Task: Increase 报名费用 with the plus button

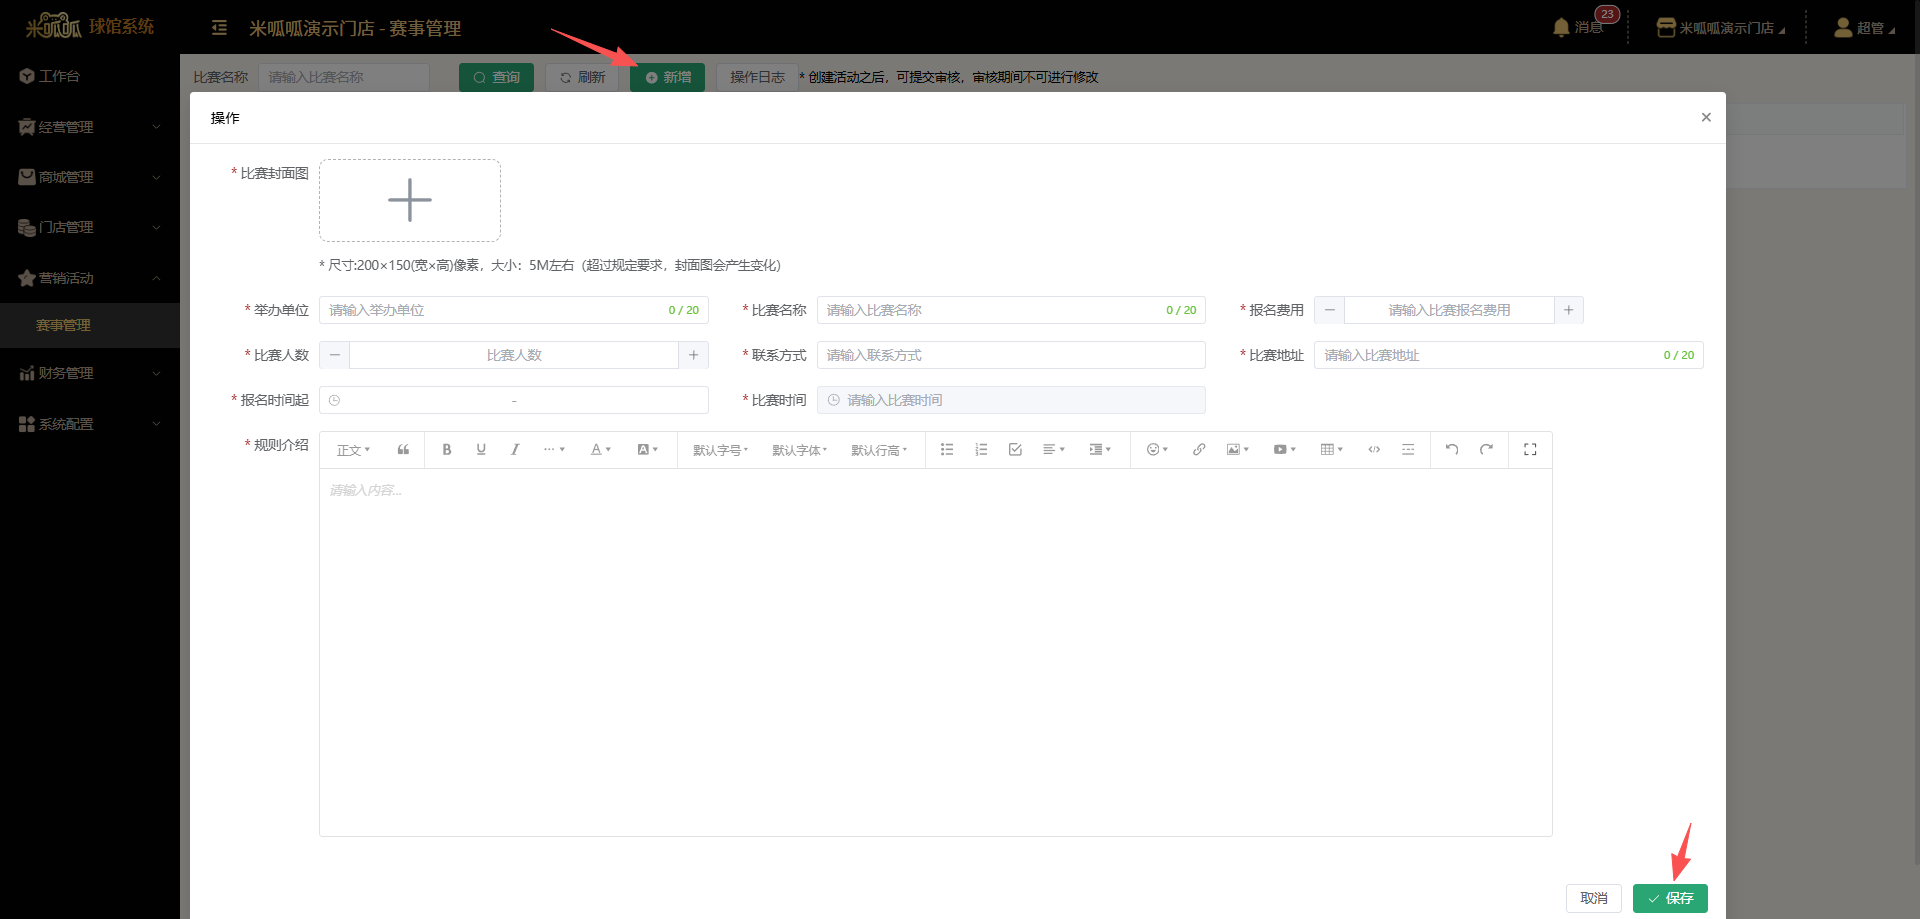Action: (1568, 310)
